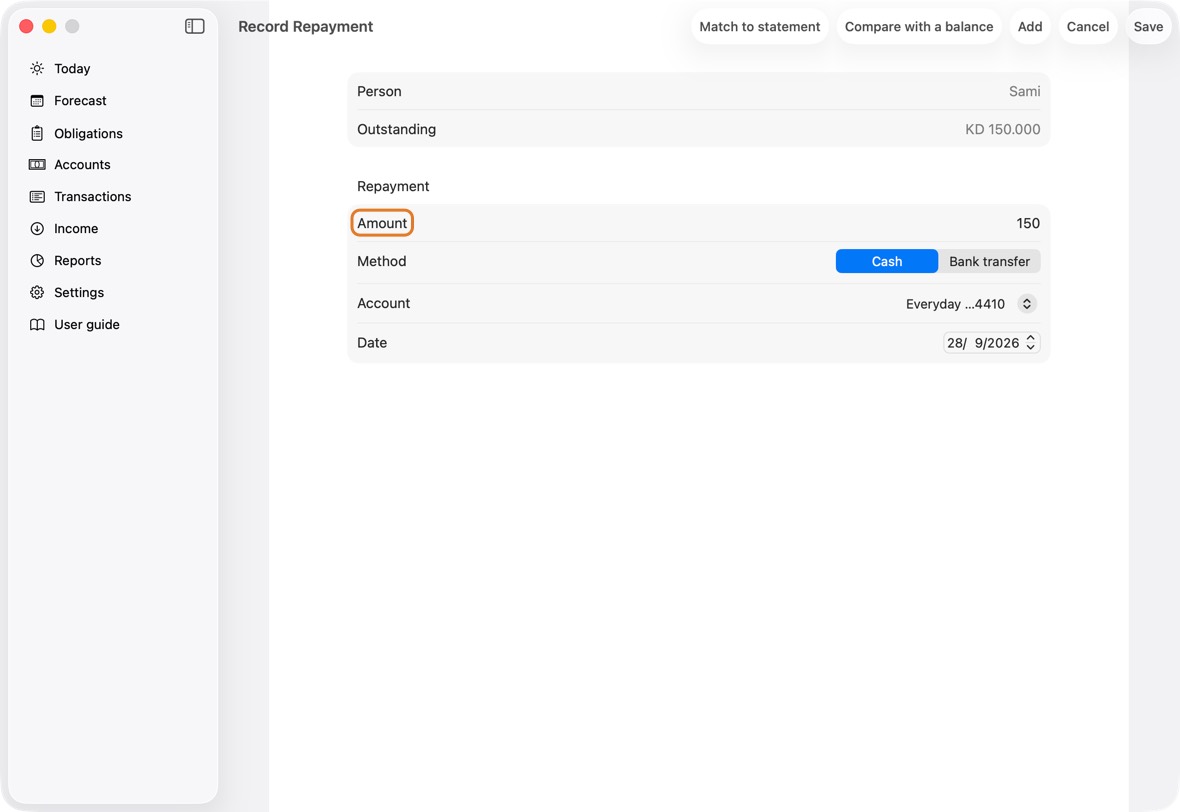Click Compare with a balance

[919, 26]
